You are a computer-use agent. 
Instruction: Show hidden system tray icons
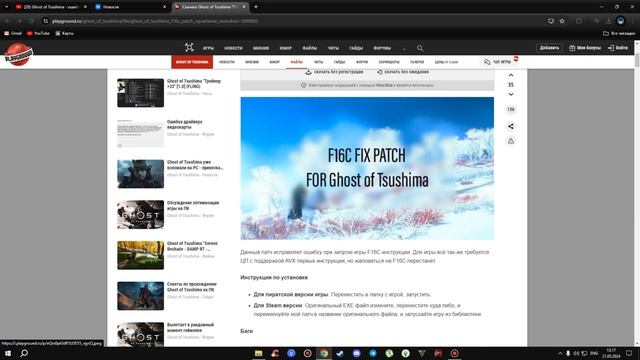[x=560, y=353]
